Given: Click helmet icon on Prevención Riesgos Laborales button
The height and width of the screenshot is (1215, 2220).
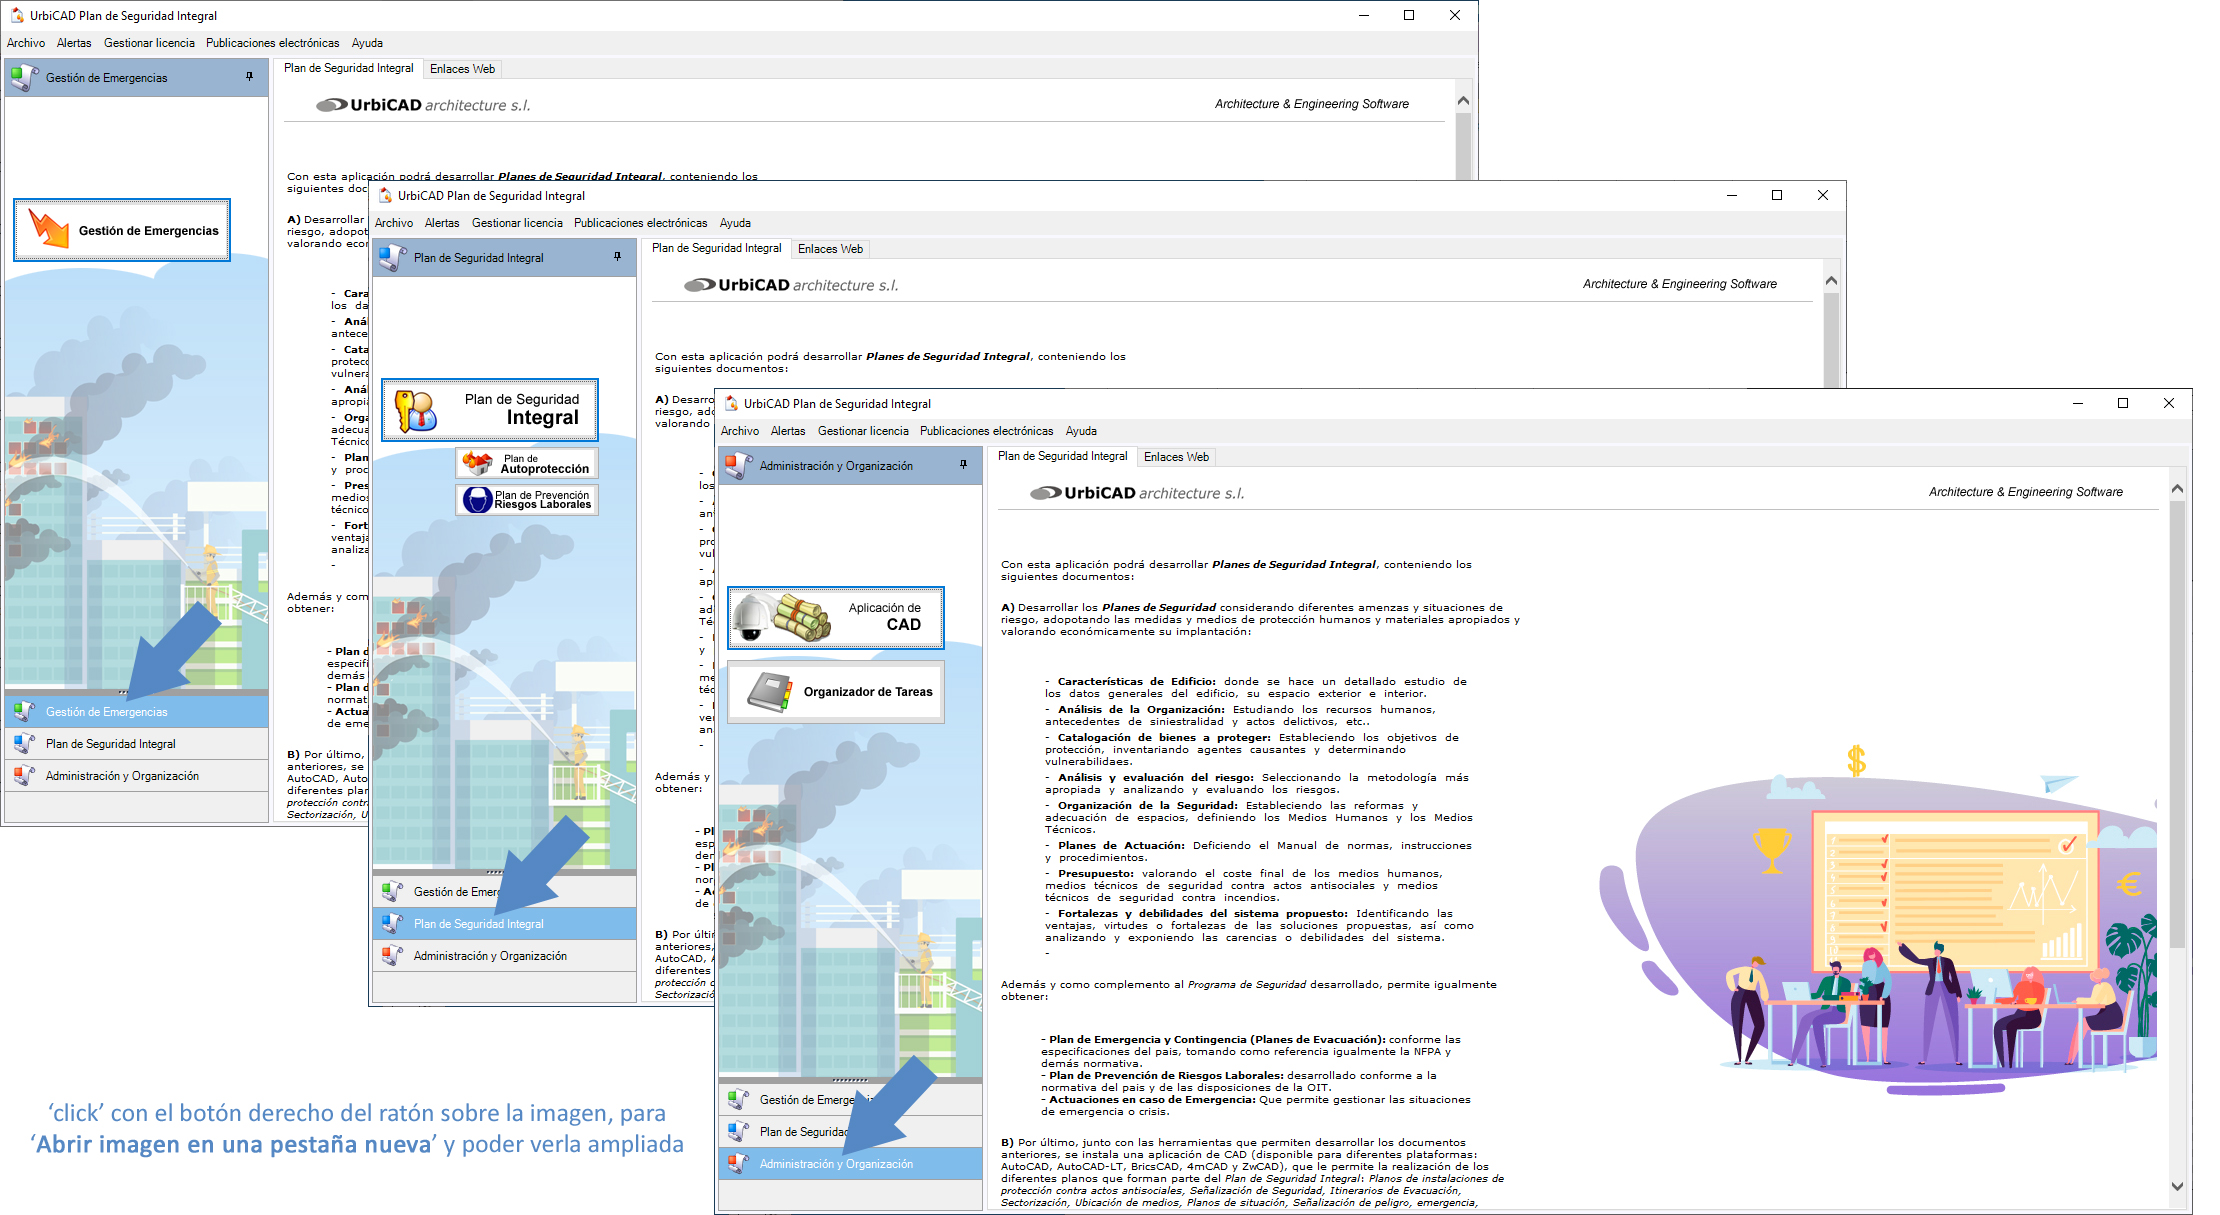Looking at the screenshot, I should (477, 499).
